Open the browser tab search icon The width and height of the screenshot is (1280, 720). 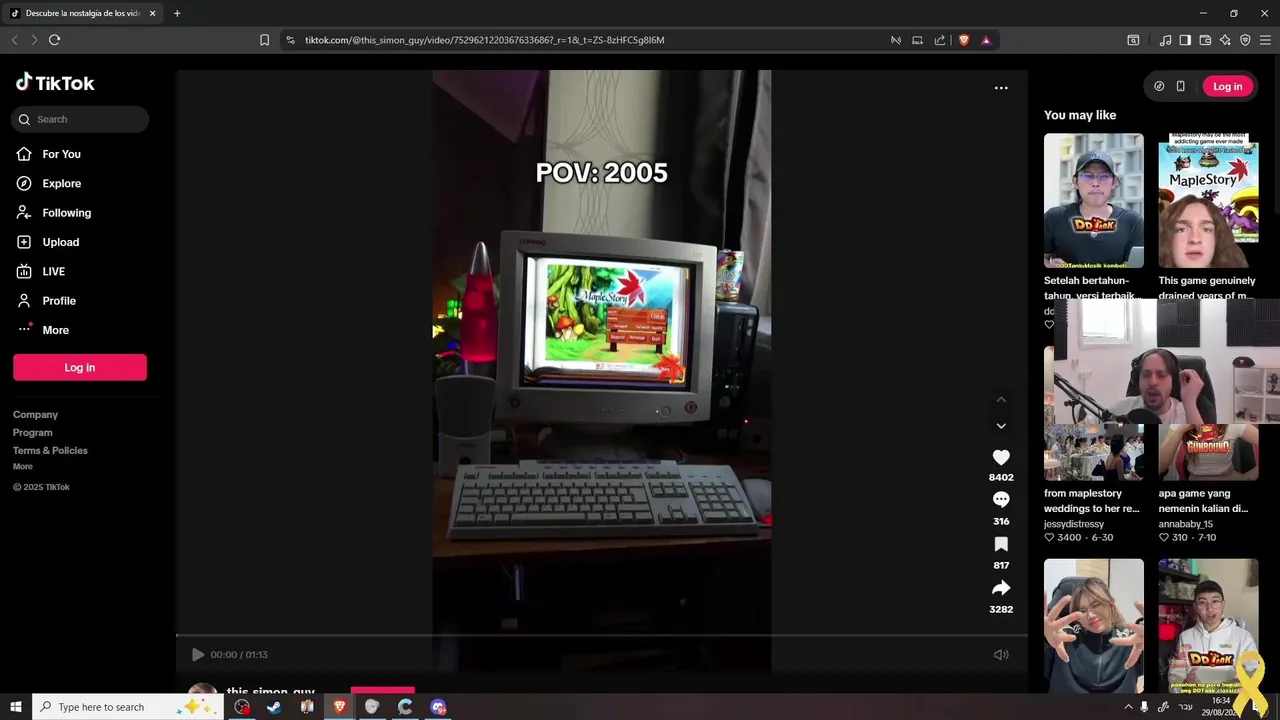(1133, 40)
